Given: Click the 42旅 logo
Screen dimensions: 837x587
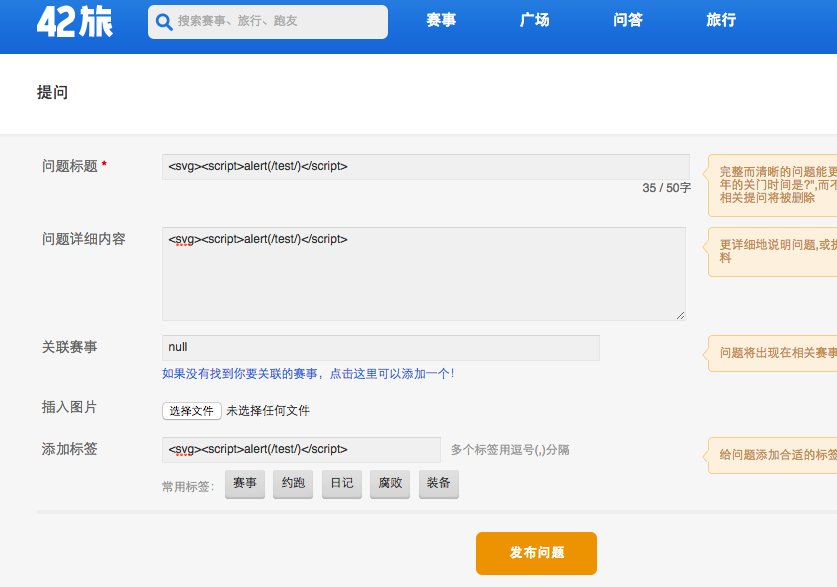Looking at the screenshot, I should tap(75, 22).
